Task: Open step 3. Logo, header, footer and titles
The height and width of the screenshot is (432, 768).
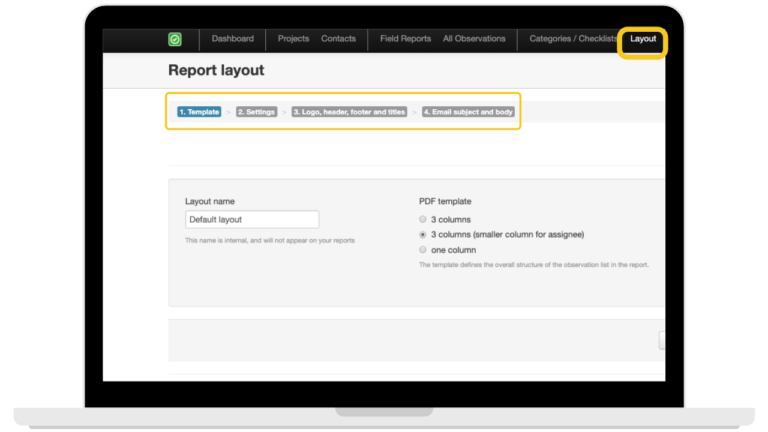Action: pyautogui.click(x=350, y=112)
